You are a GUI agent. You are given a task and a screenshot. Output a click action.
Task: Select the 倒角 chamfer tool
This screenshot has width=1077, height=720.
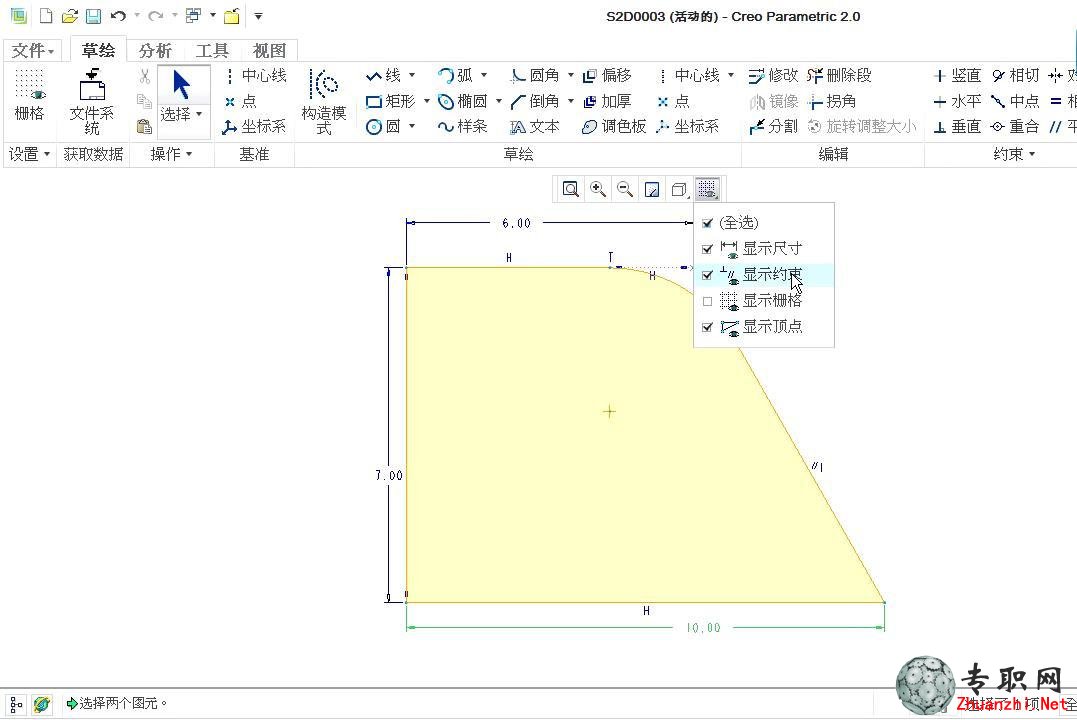[535, 102]
